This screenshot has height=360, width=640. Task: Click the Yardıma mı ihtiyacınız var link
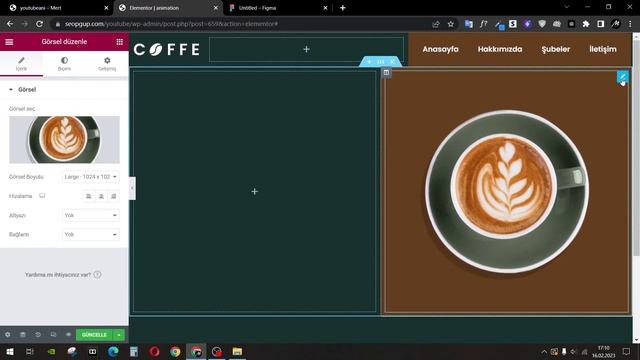(63, 275)
